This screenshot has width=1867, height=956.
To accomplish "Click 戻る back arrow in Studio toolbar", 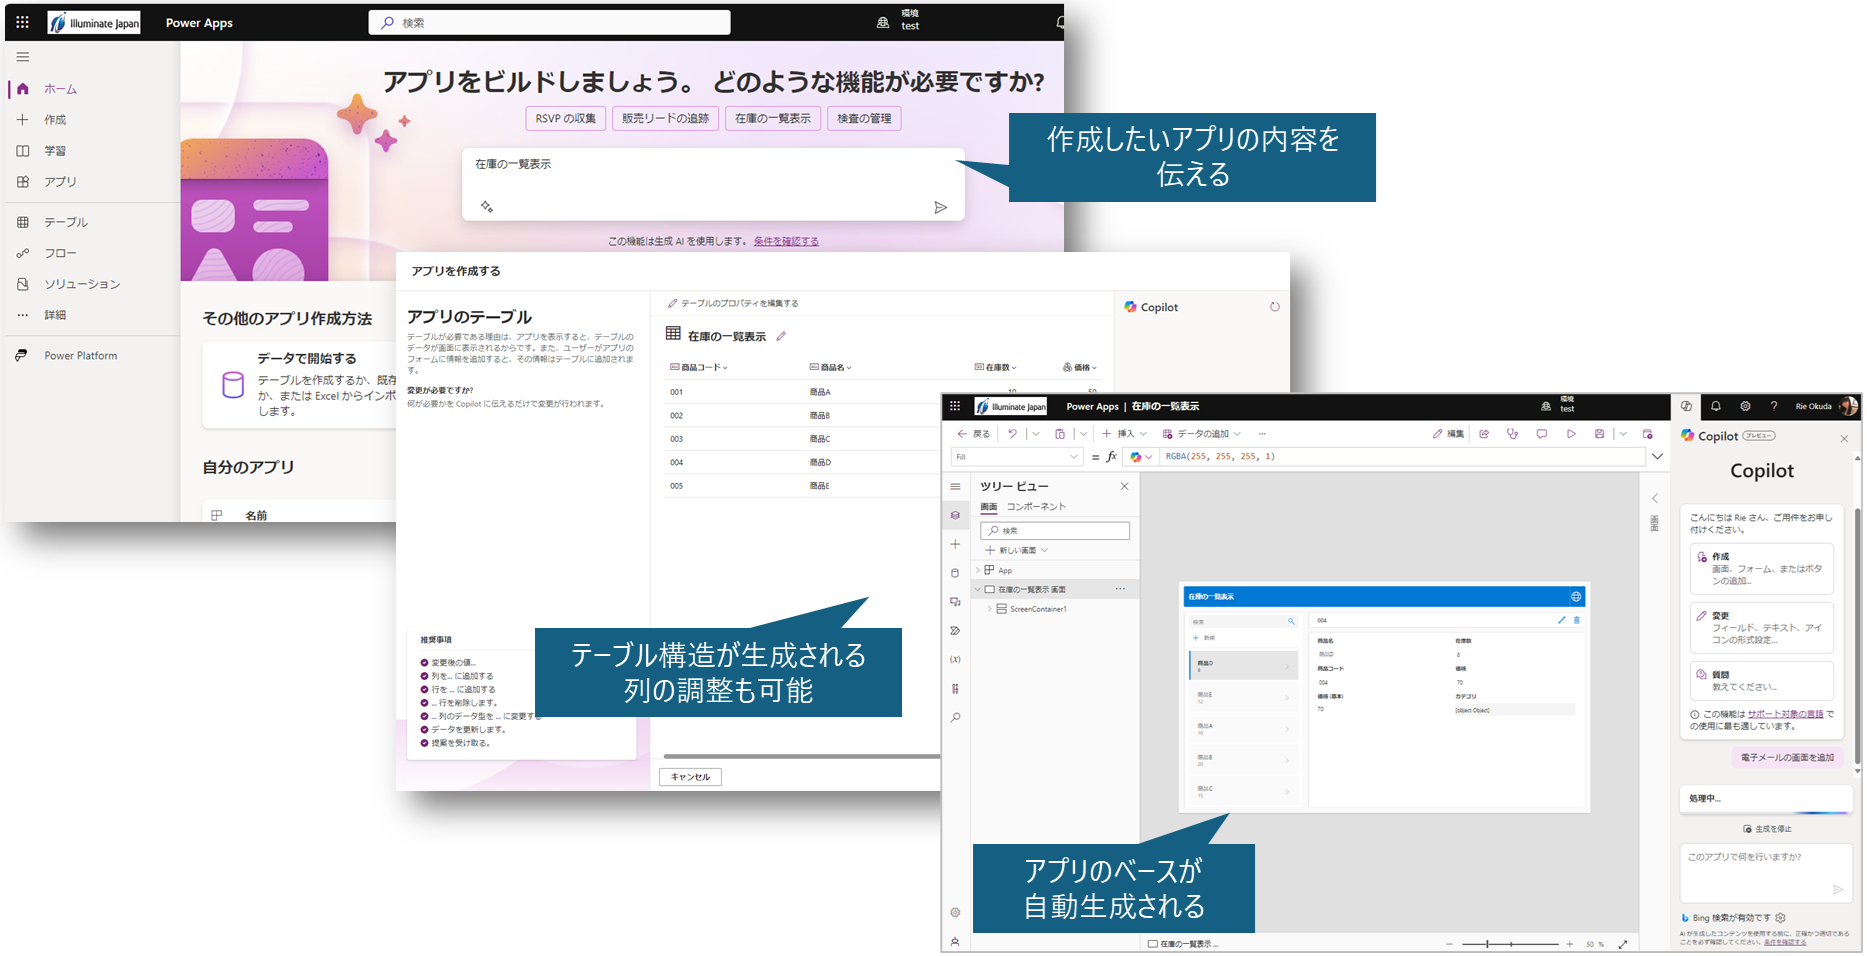I will [x=973, y=434].
